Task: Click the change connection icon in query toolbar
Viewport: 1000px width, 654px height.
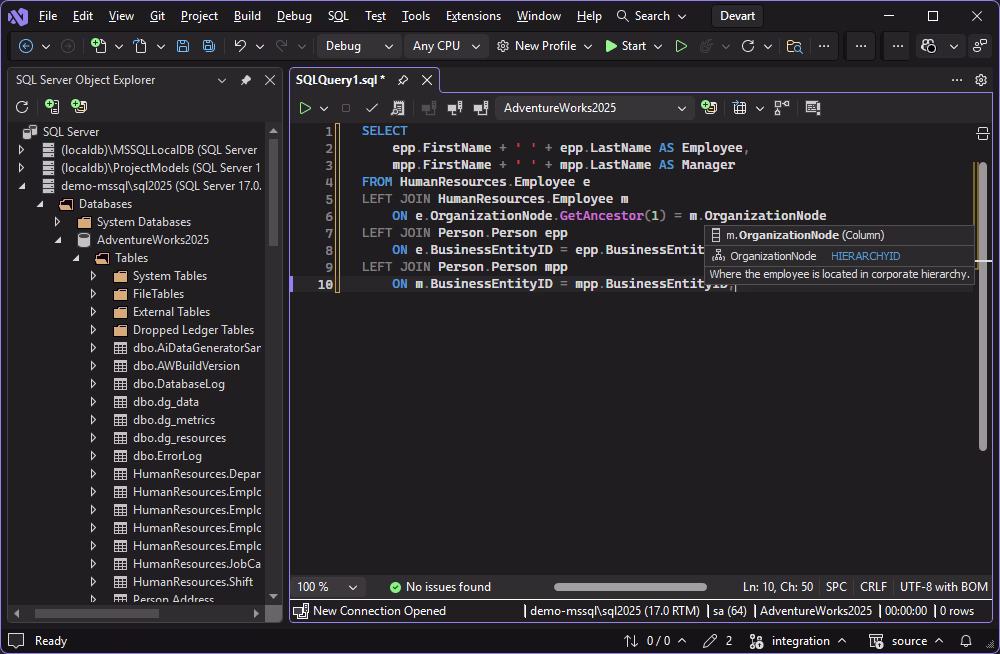Action: coord(481,108)
